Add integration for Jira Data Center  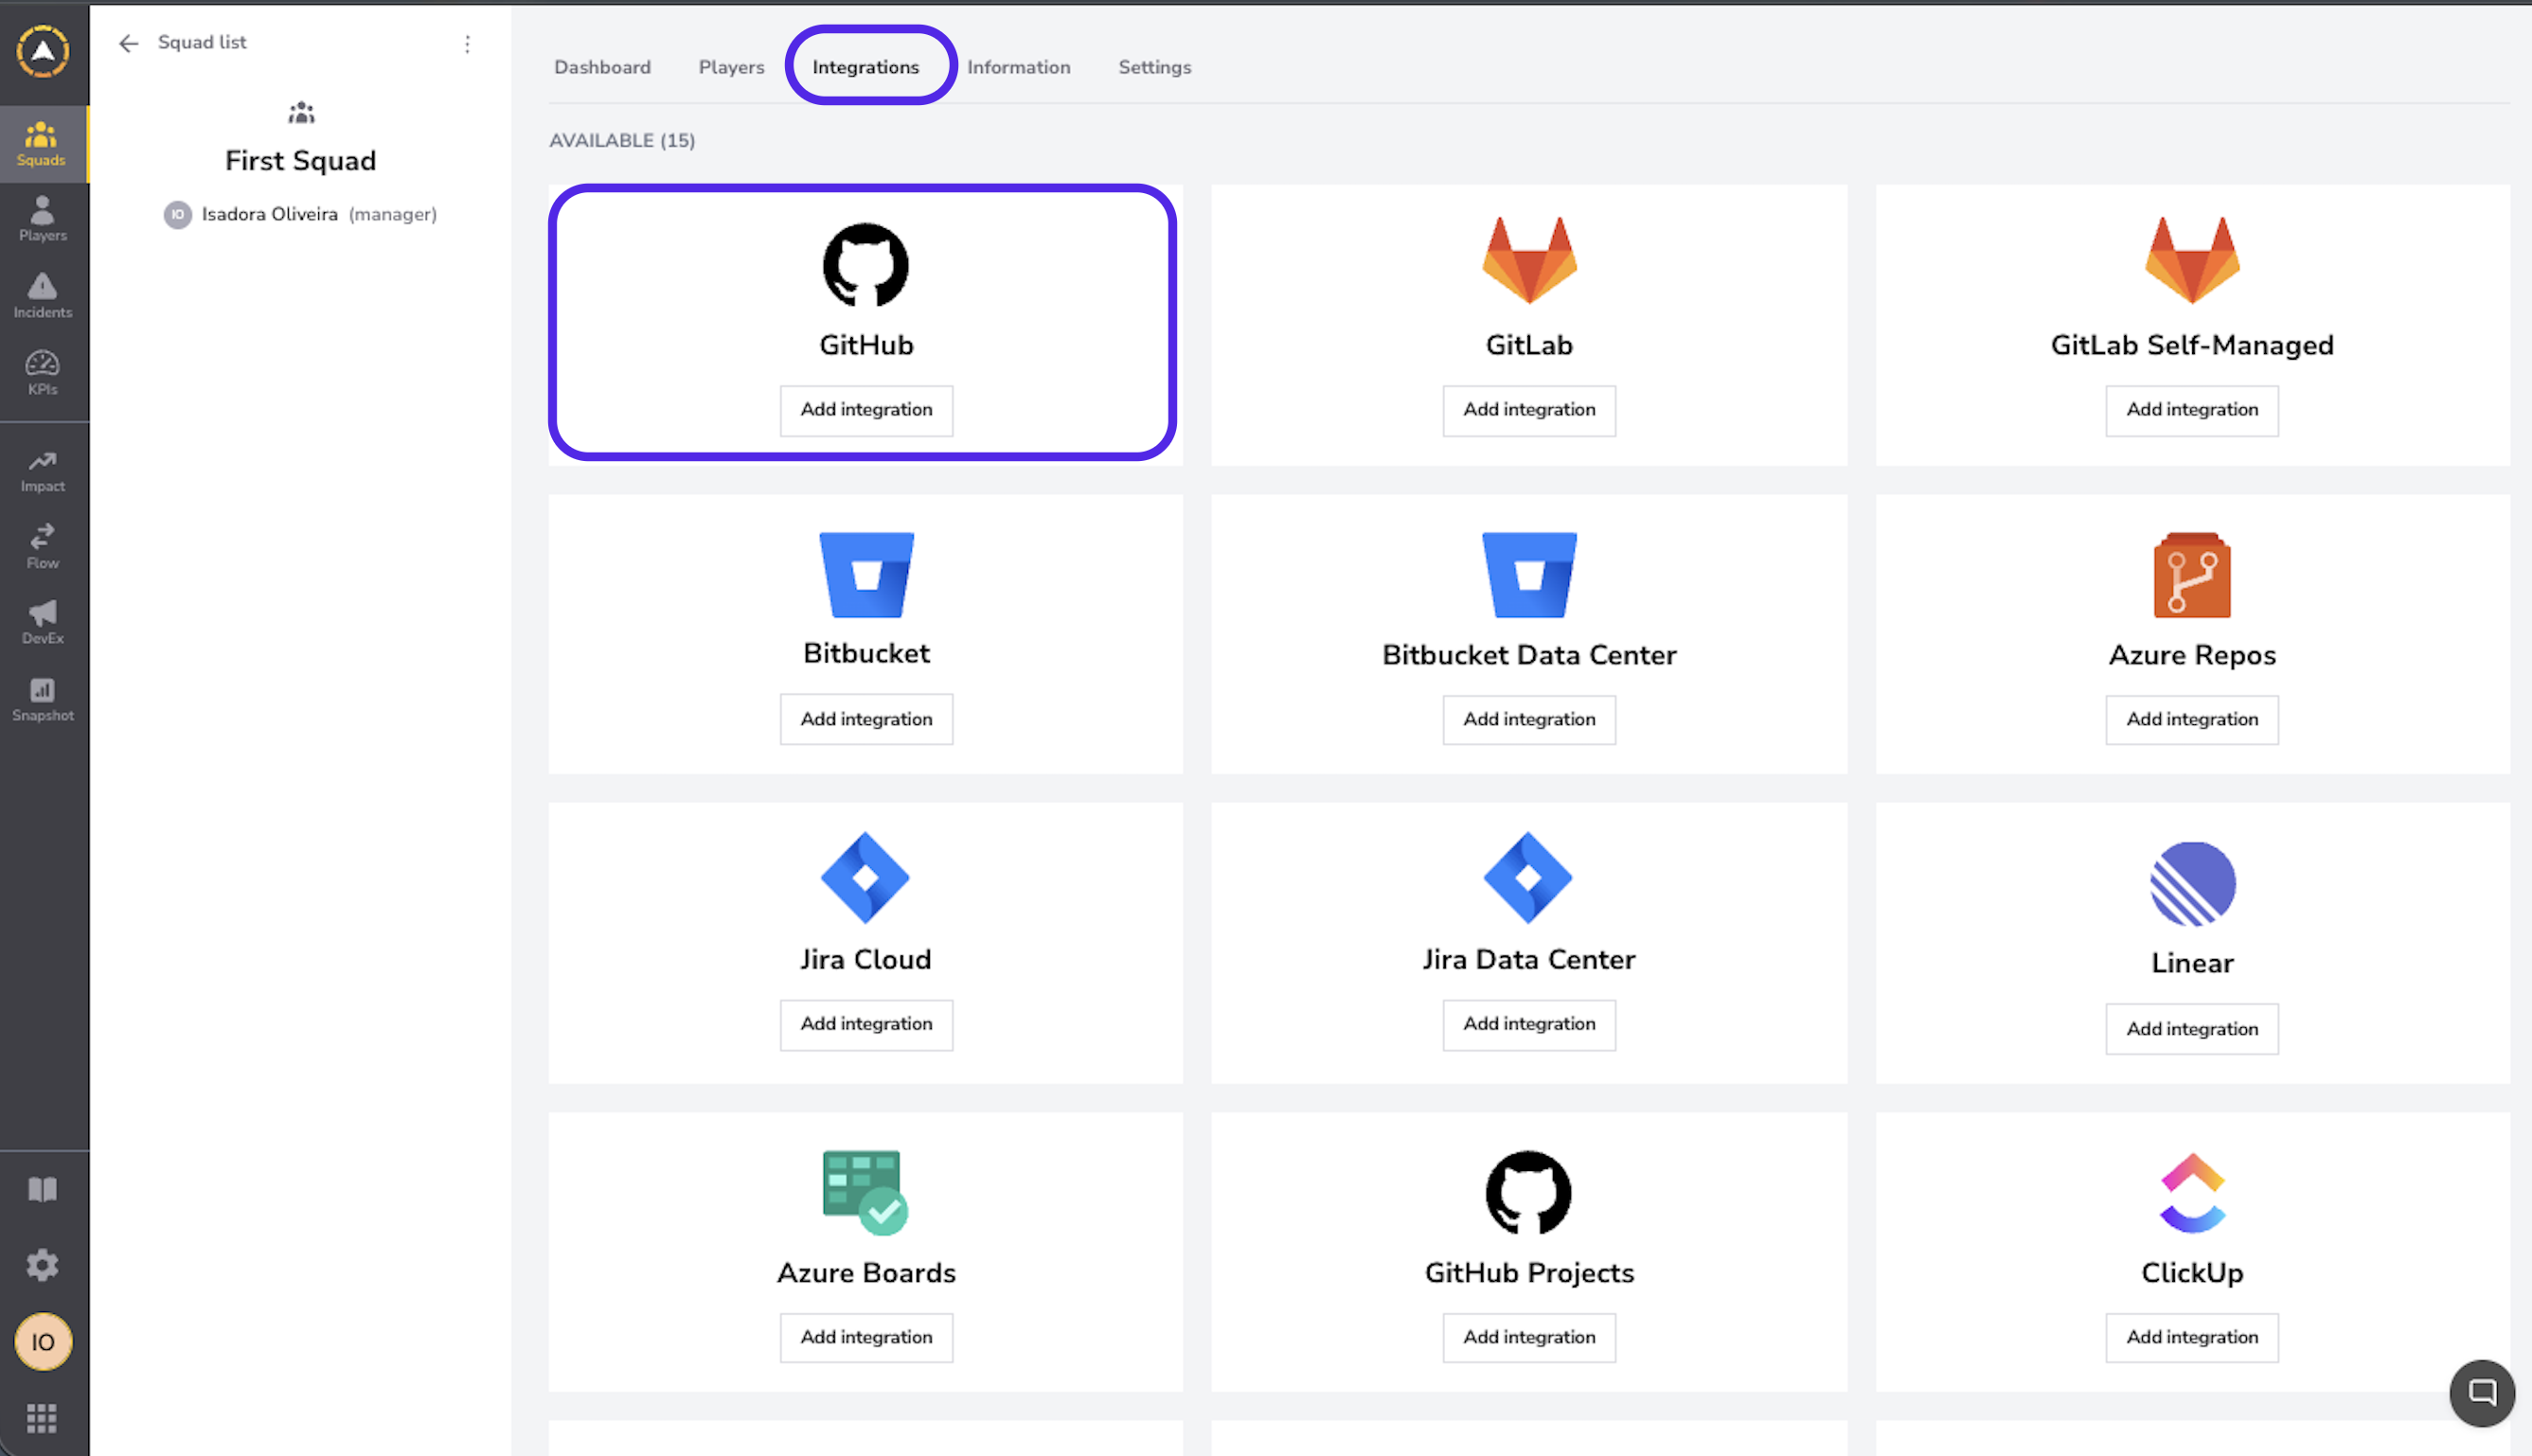tap(1529, 1024)
